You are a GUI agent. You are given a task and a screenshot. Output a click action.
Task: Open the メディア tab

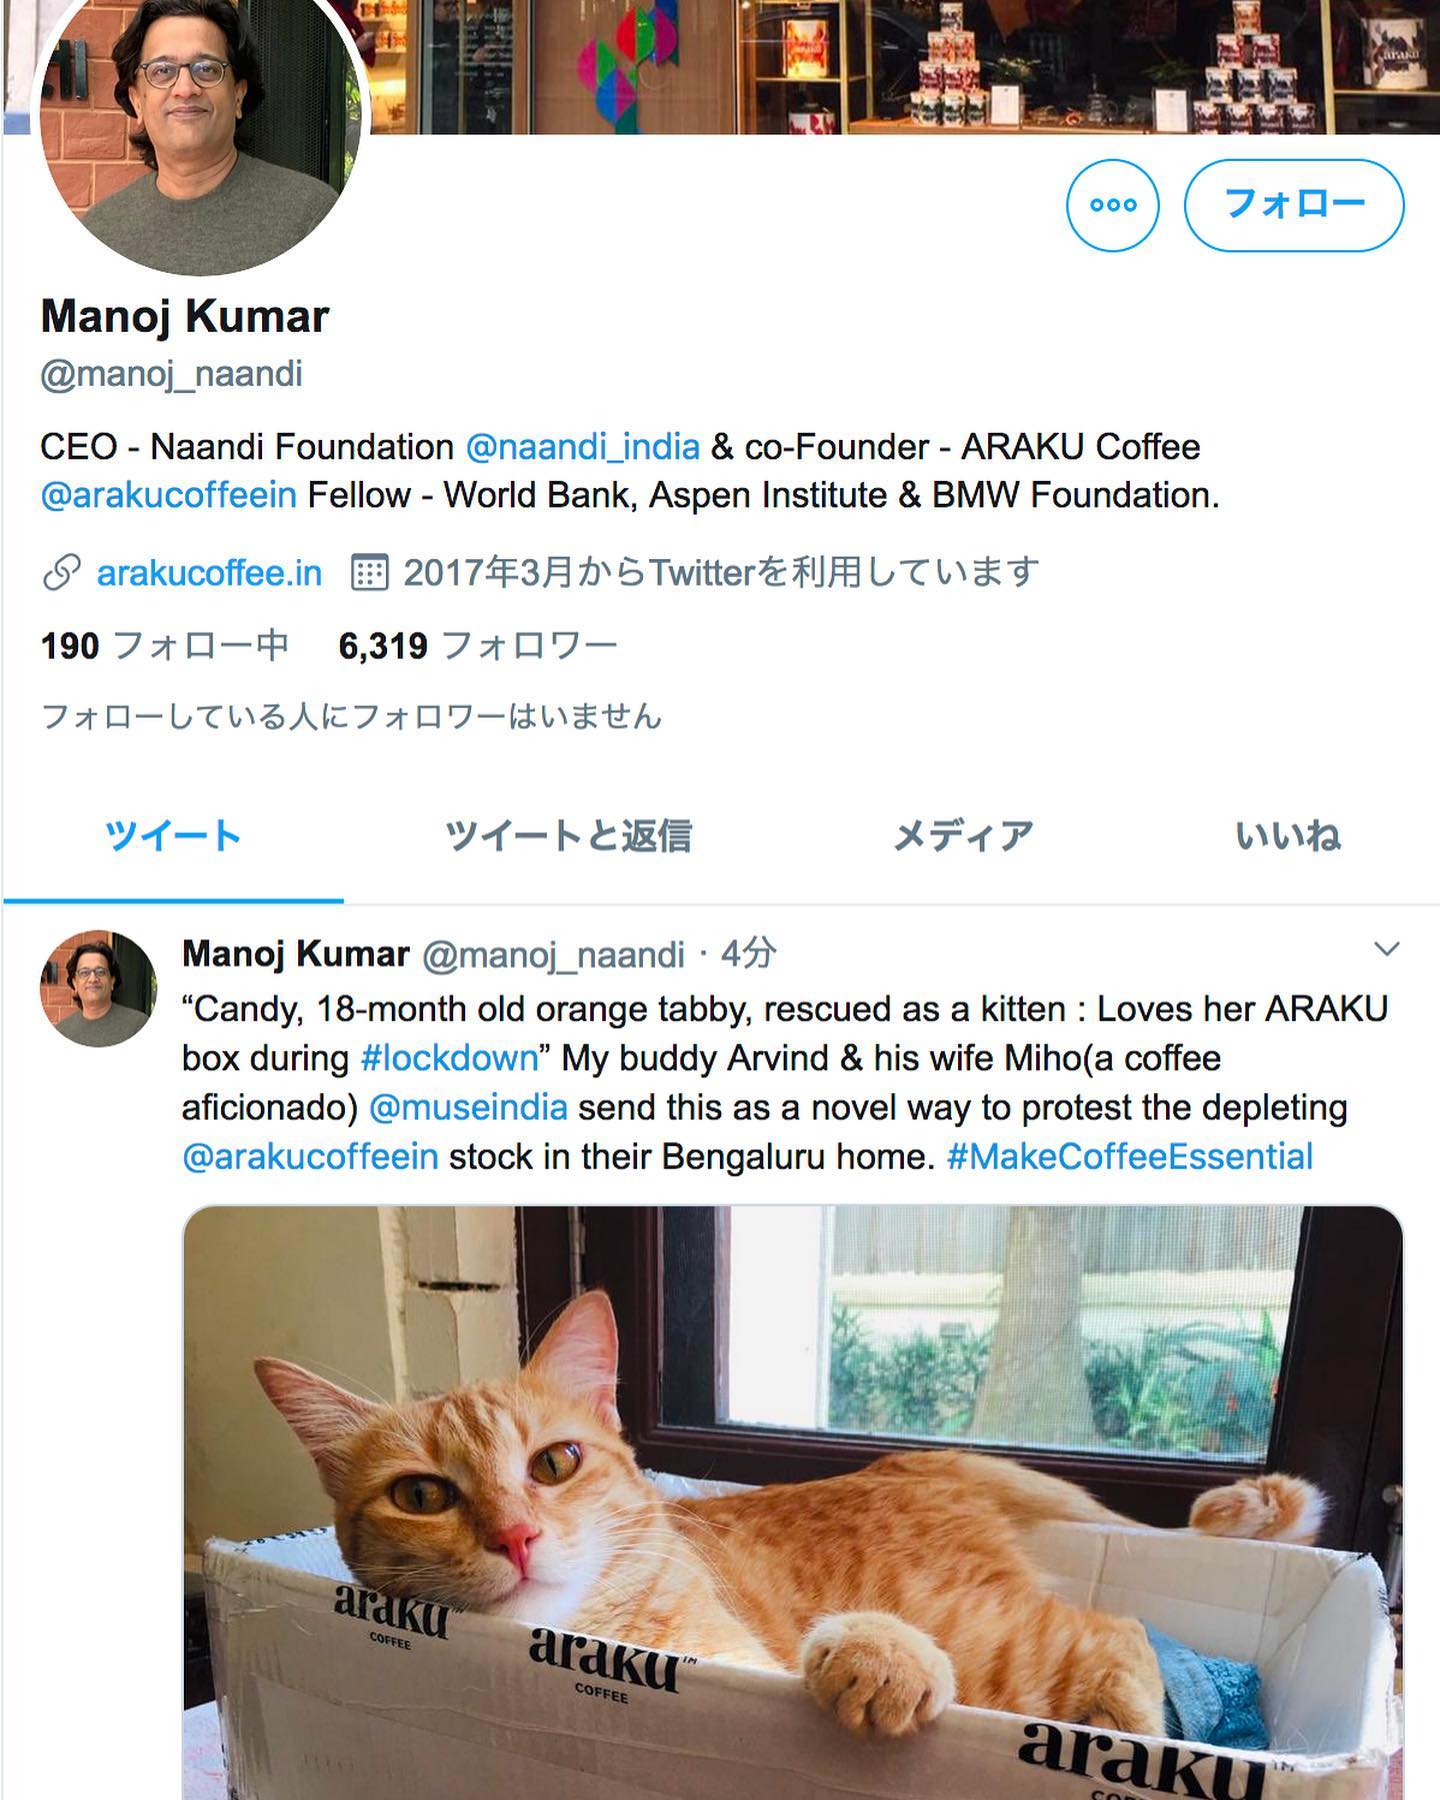point(962,835)
